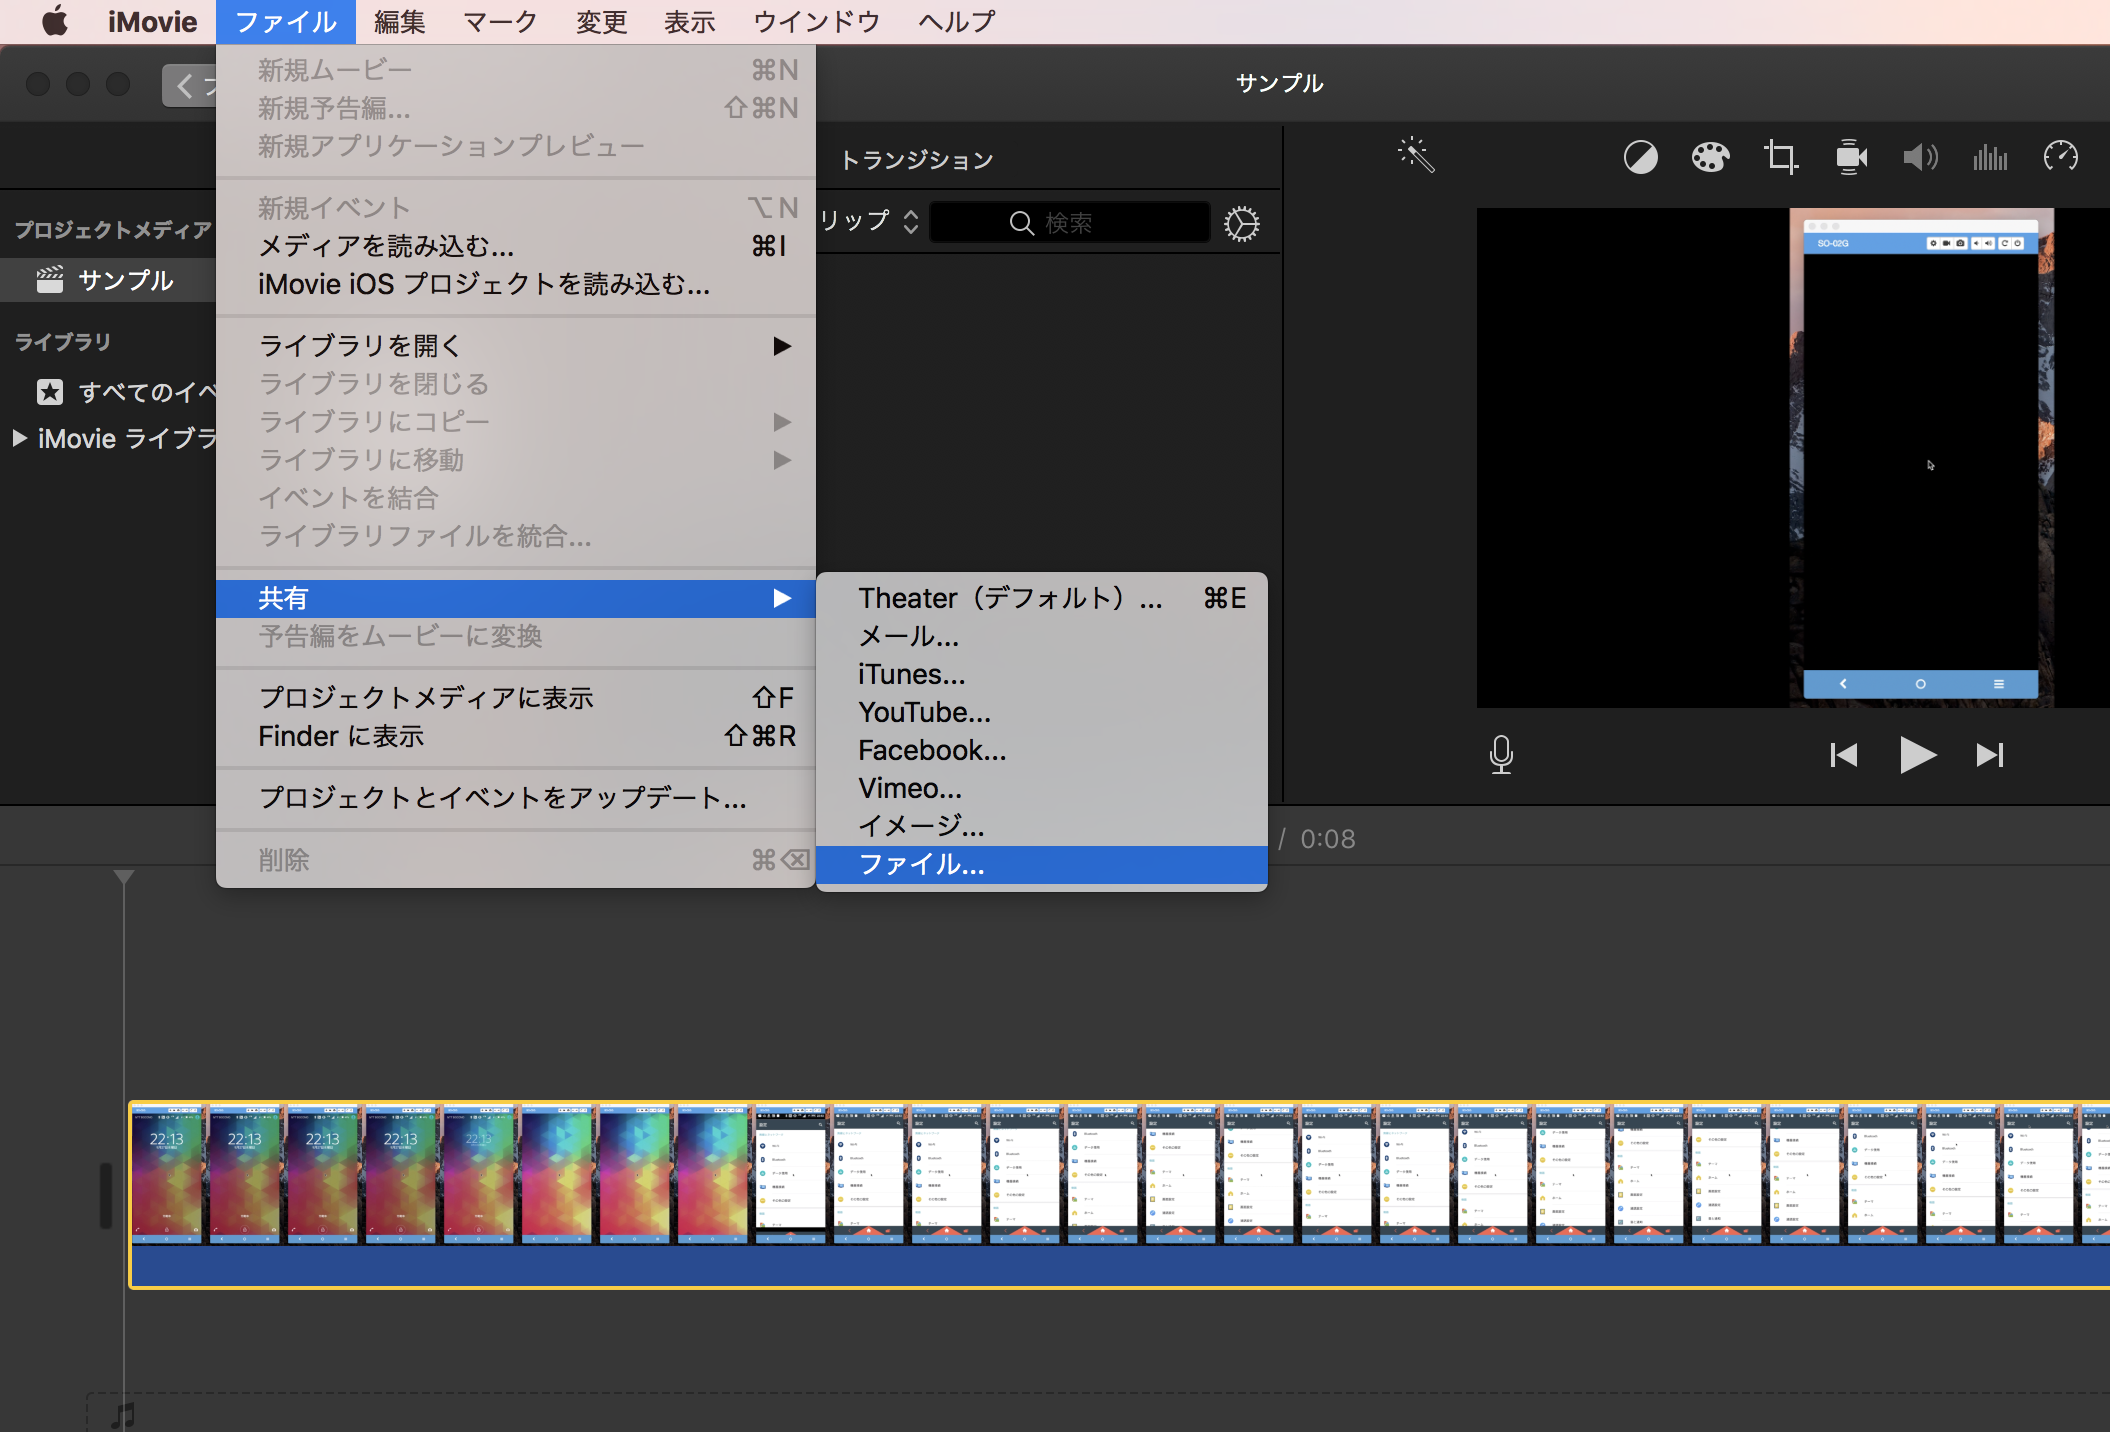Image resolution: width=2110 pixels, height=1432 pixels.
Task: Click the timeline playhead marker
Action: 124,877
